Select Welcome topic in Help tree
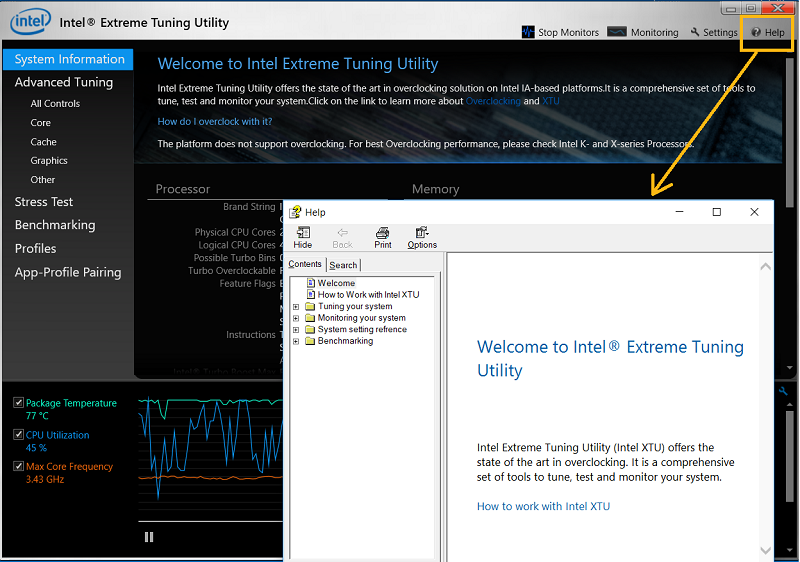Image resolution: width=800 pixels, height=562 pixels. [336, 283]
